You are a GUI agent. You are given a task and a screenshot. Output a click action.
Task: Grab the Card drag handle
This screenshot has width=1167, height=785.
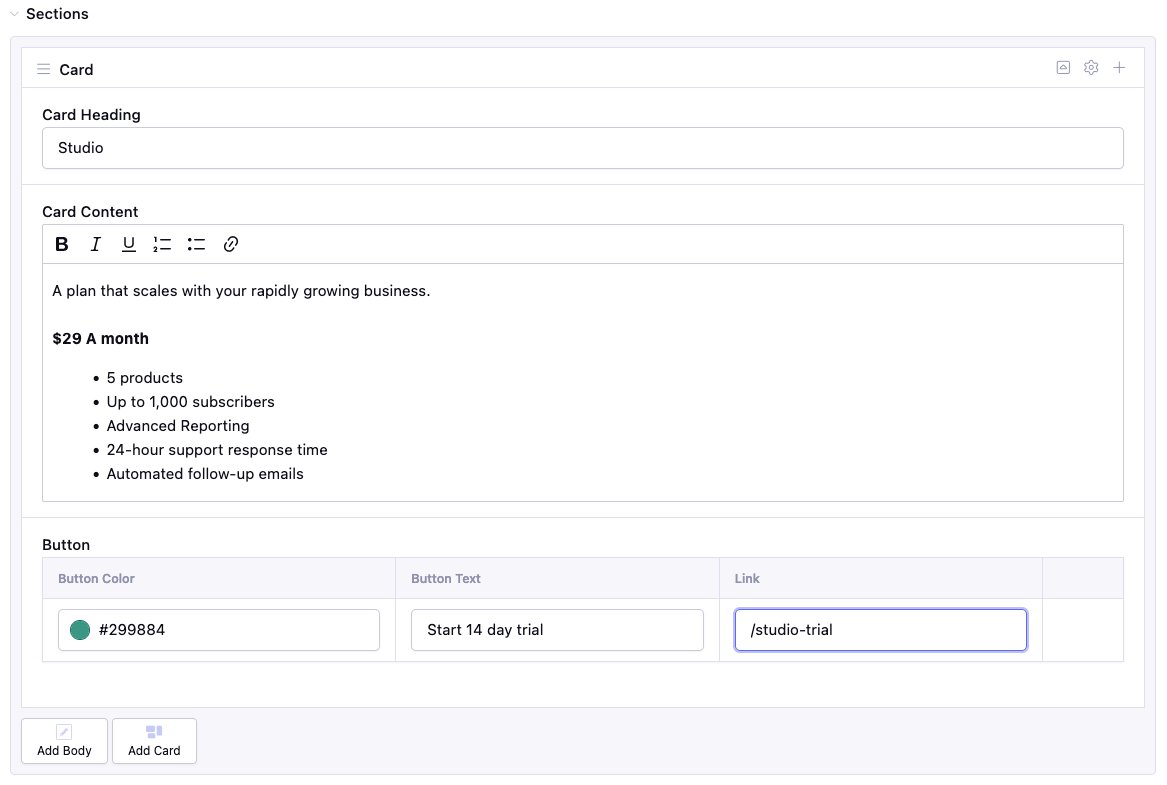[x=43, y=68]
